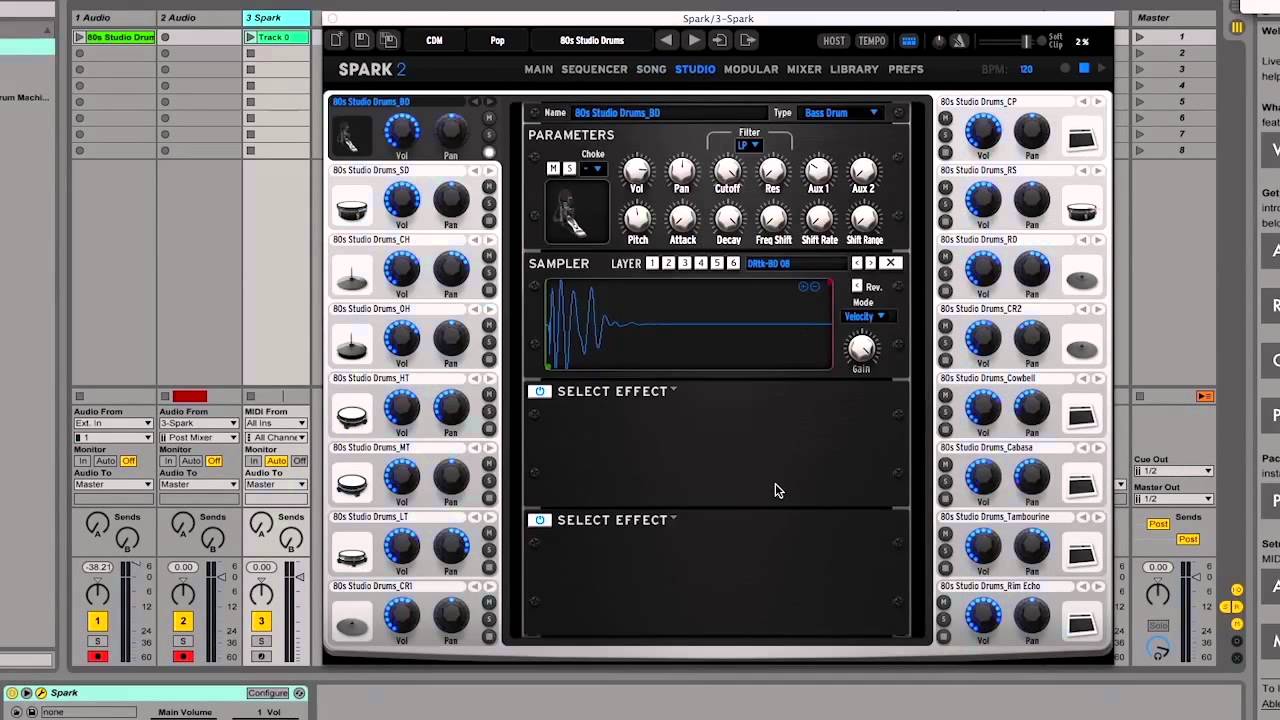Select the high tom HT instrument icon

352,415
